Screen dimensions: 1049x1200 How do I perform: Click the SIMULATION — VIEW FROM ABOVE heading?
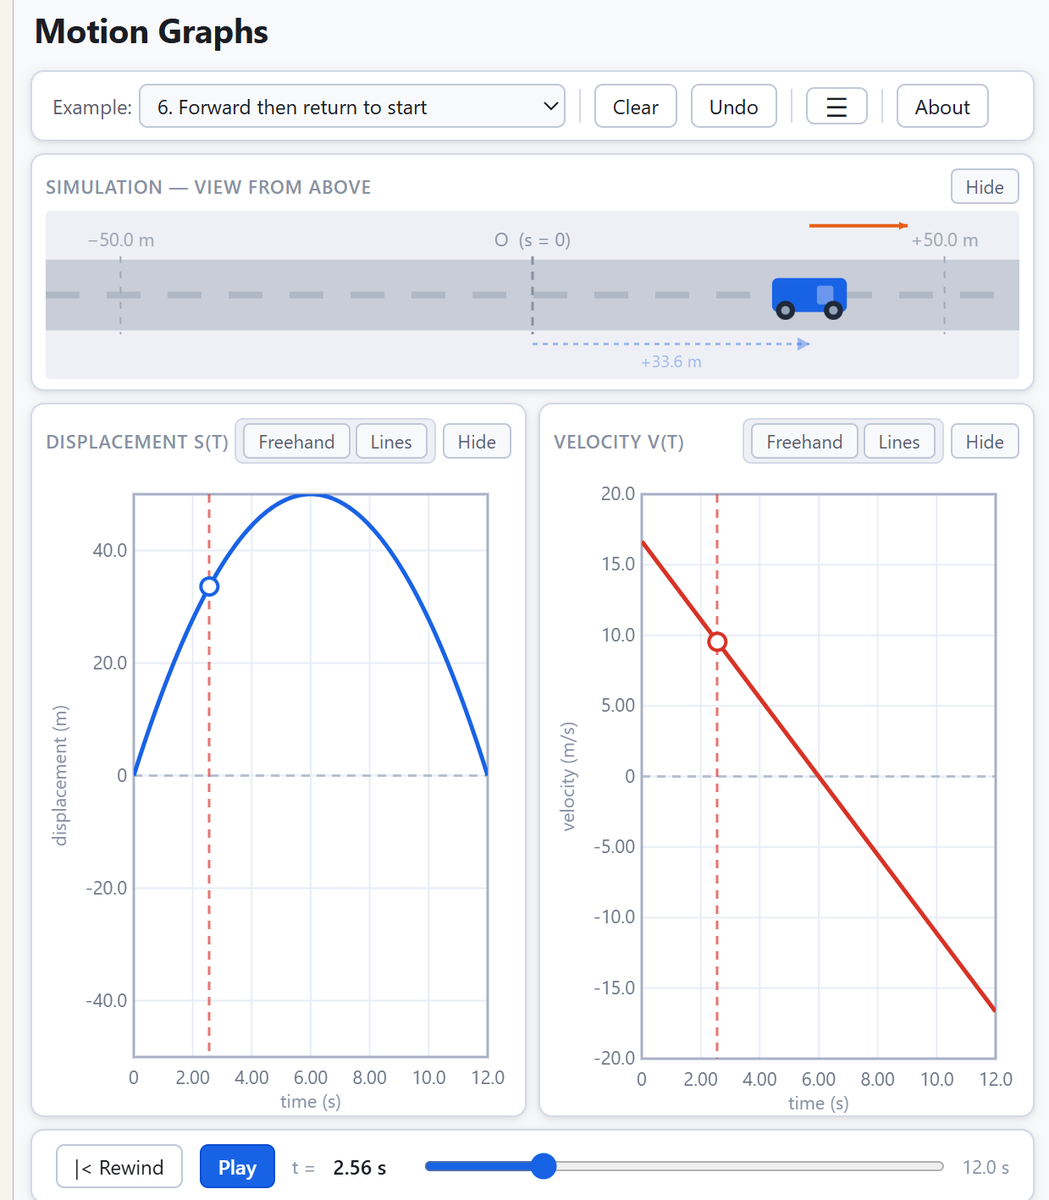pyautogui.click(x=208, y=187)
